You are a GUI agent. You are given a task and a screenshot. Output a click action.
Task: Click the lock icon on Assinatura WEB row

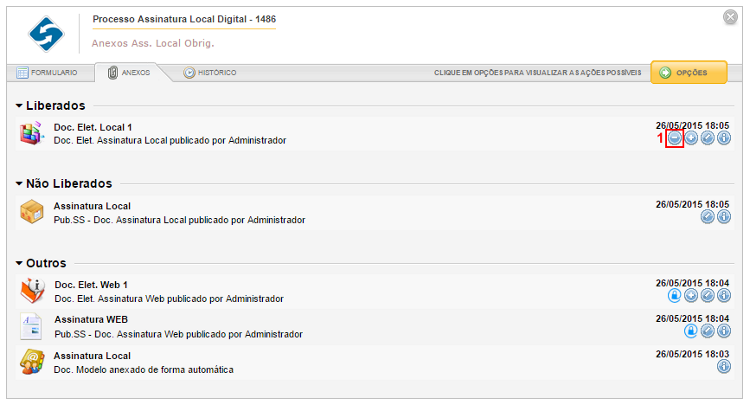tap(691, 331)
